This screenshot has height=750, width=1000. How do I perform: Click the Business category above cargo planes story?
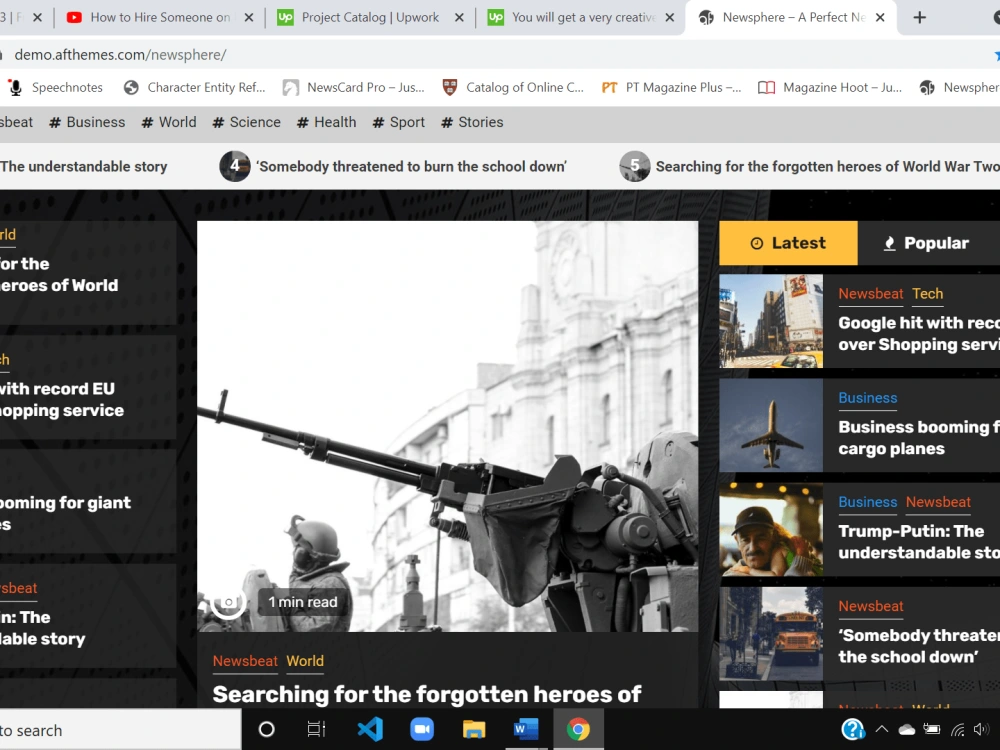click(x=867, y=397)
